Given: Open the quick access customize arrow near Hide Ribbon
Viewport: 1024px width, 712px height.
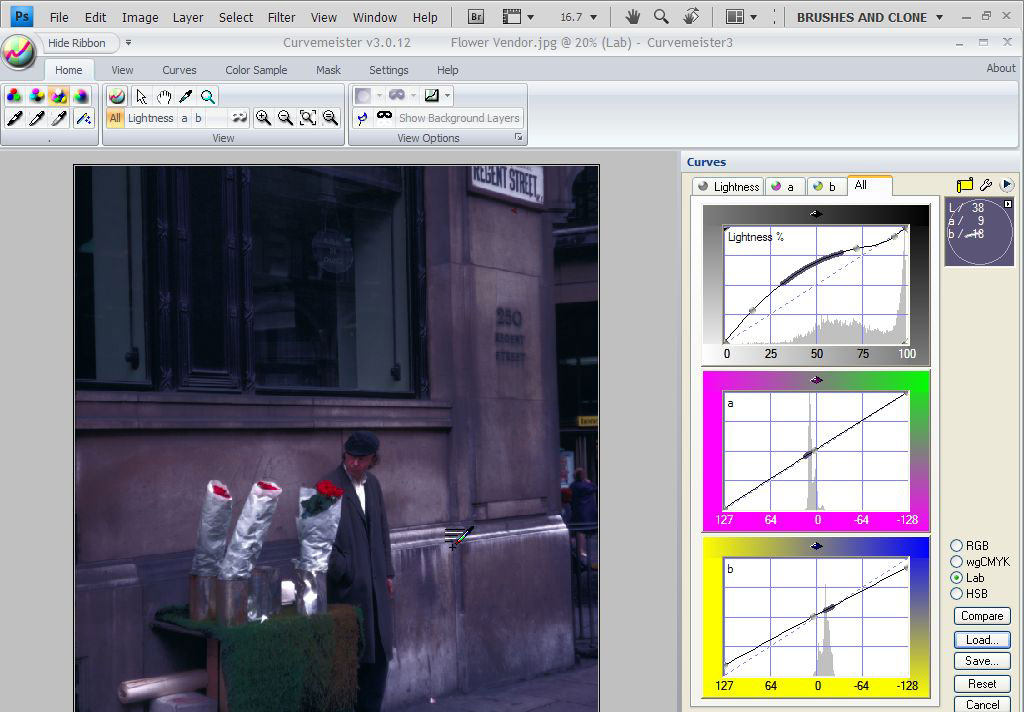Looking at the screenshot, I should coord(129,42).
